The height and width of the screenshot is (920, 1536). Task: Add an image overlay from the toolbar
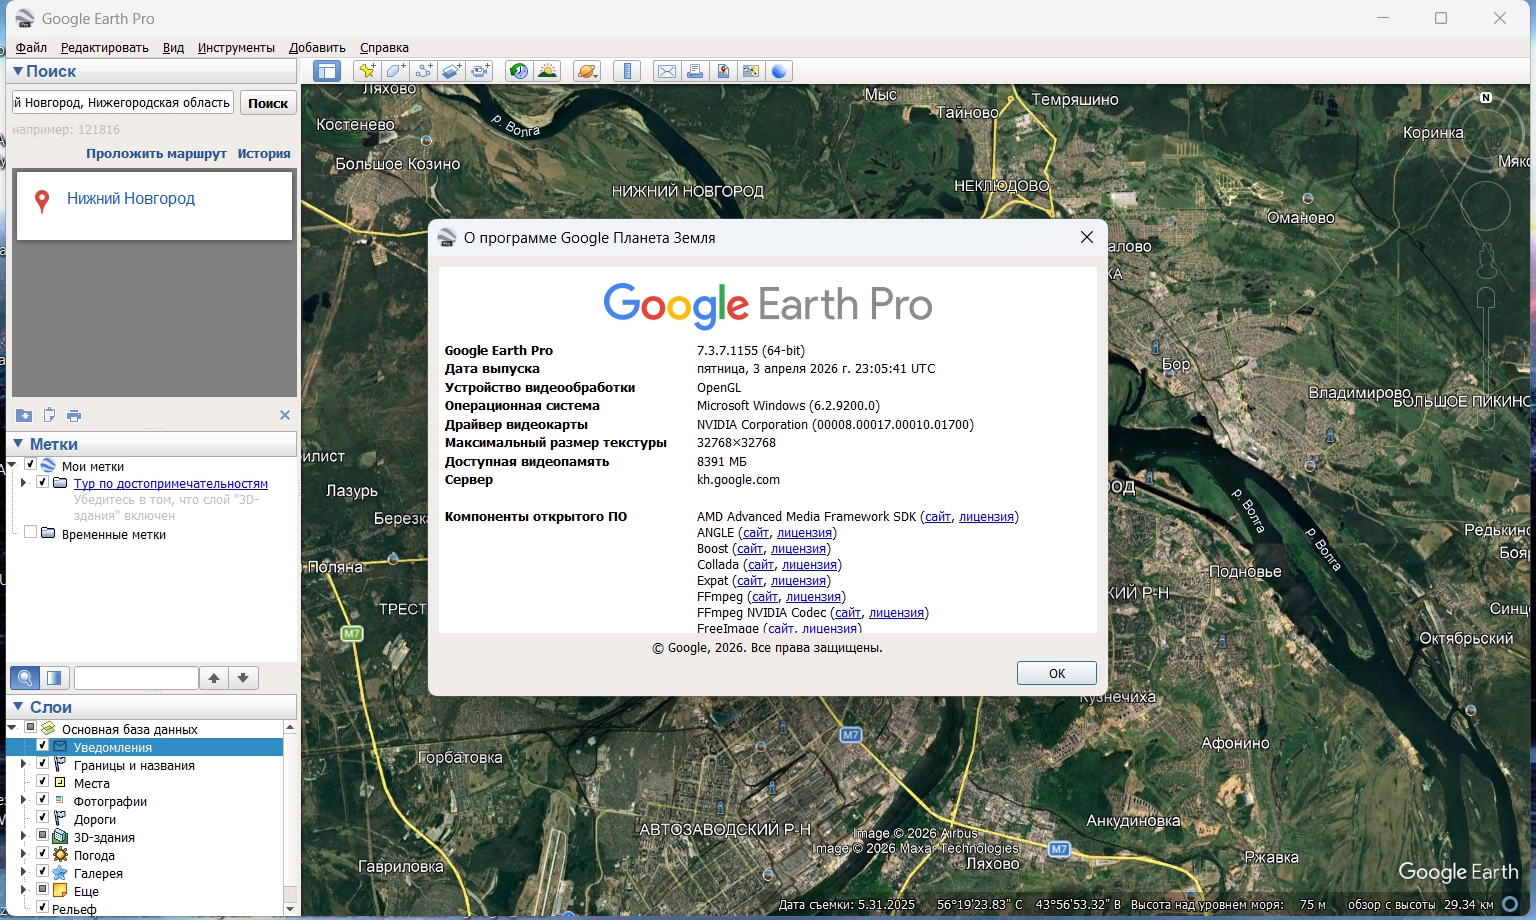point(452,71)
